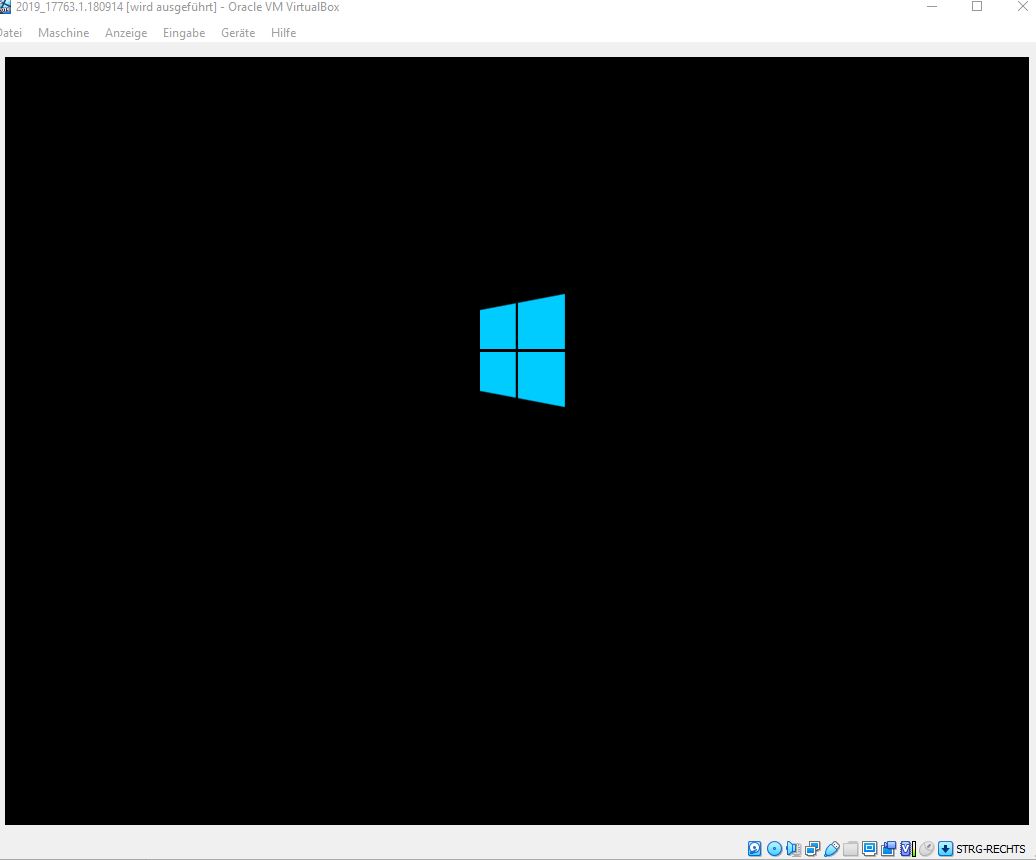Viewport: 1036px width, 860px height.
Task: Minimize the VirtualBox window
Action: click(x=932, y=7)
